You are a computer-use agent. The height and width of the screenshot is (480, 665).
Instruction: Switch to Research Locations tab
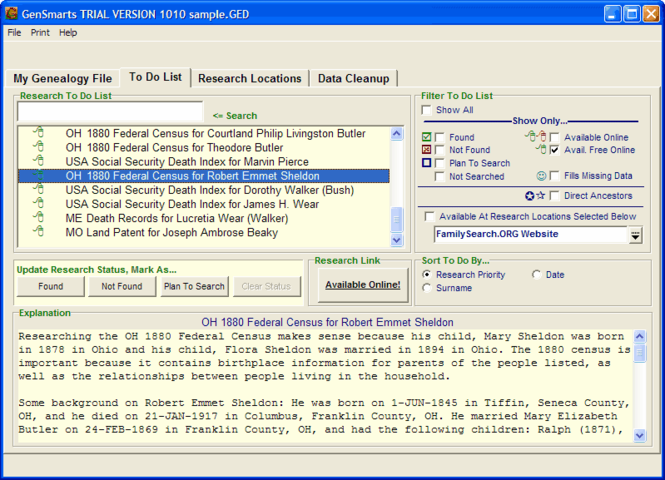coord(250,78)
